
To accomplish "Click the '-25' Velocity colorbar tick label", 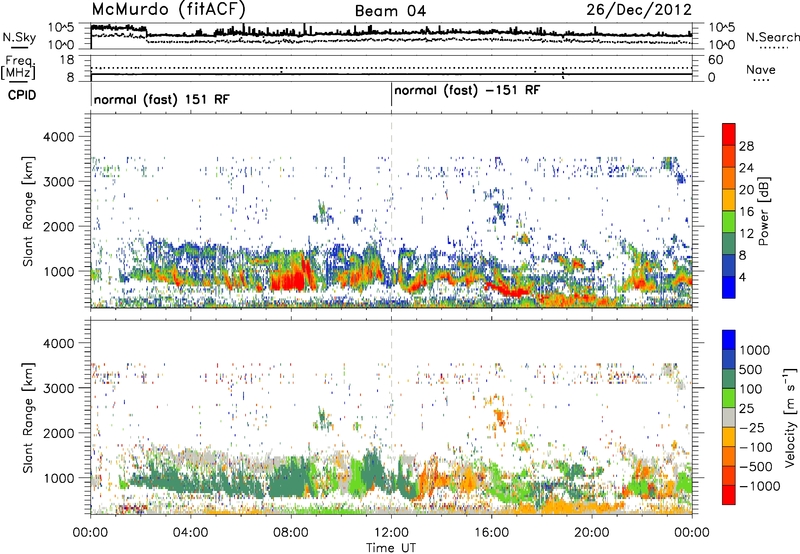I will click(753, 428).
